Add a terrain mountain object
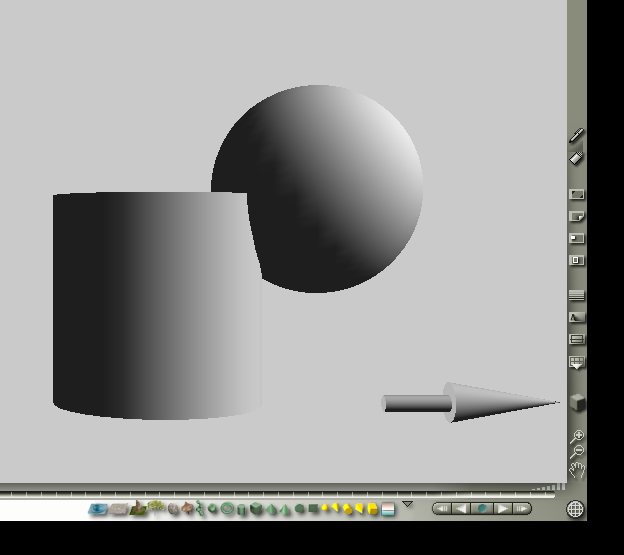The width and height of the screenshot is (624, 555). coord(138,508)
